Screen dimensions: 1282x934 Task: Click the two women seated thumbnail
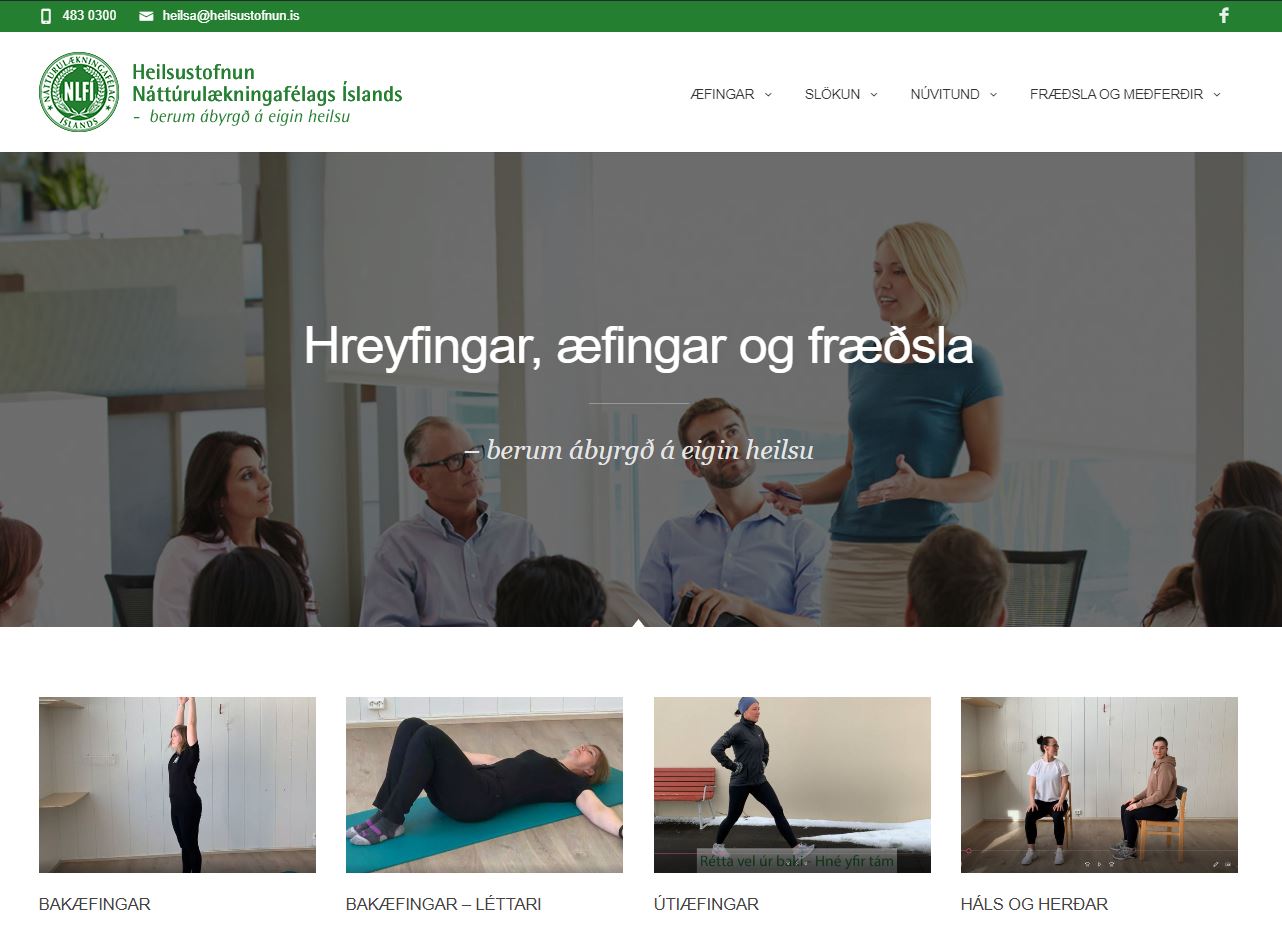pos(1099,785)
